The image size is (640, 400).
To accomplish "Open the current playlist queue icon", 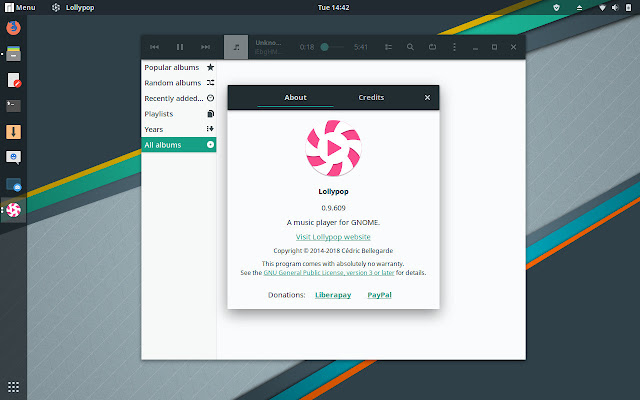I will pos(388,47).
